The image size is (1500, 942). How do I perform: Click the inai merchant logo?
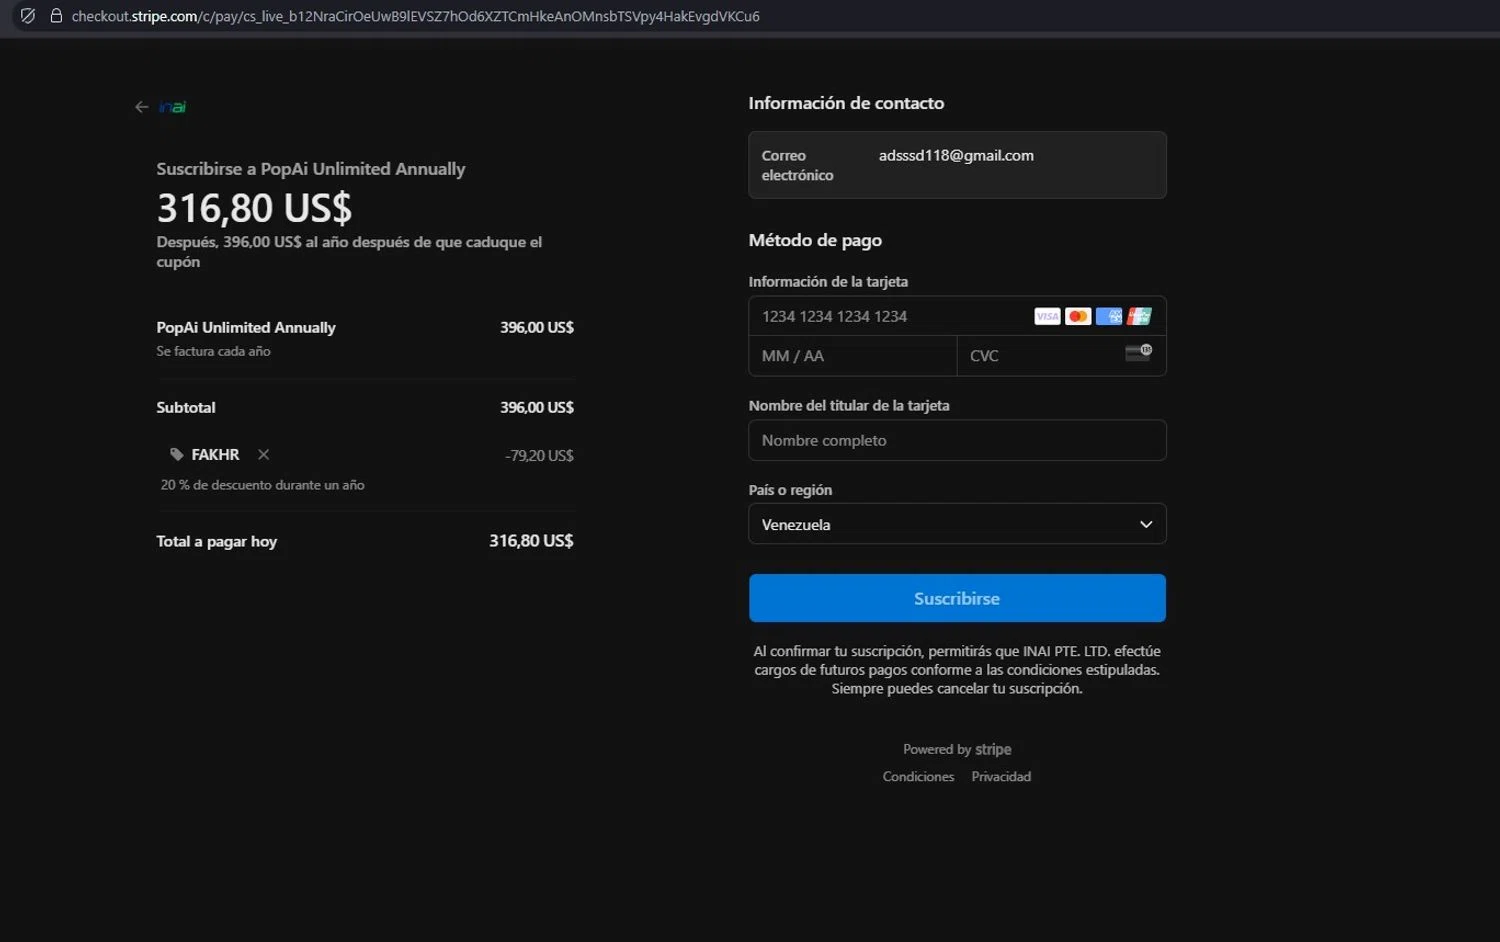[172, 107]
